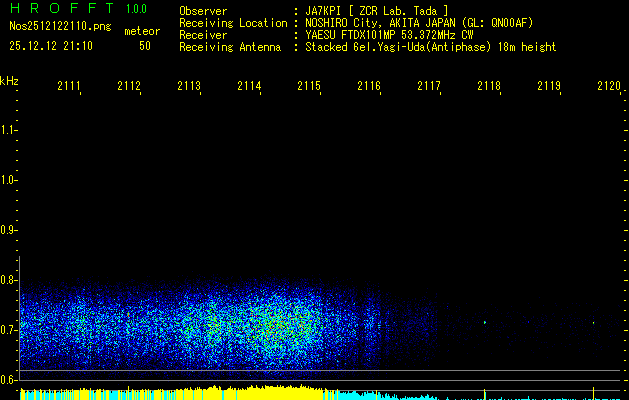Click the meteor count value 50
Viewport: 629px width, 400px height.
145,46
